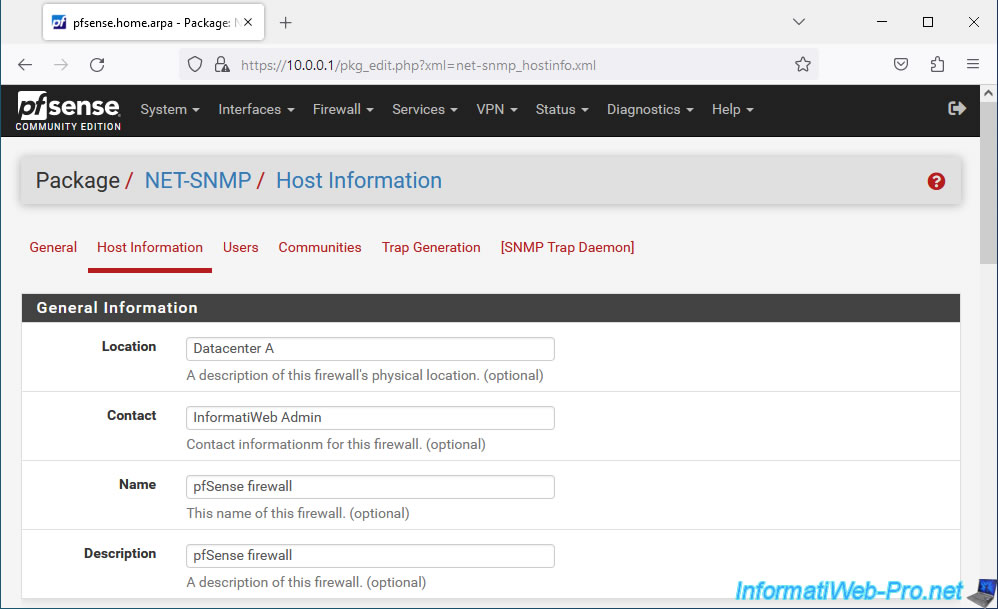Click the pfSense Community Edition logo
This screenshot has width=998, height=609.
point(68,111)
